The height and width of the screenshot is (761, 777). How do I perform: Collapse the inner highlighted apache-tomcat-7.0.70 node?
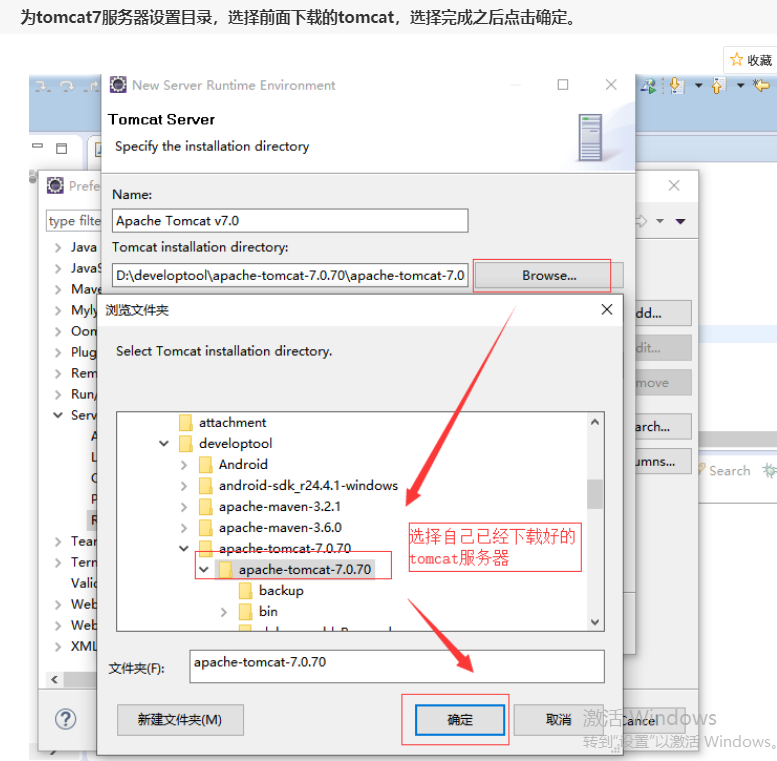click(x=204, y=570)
